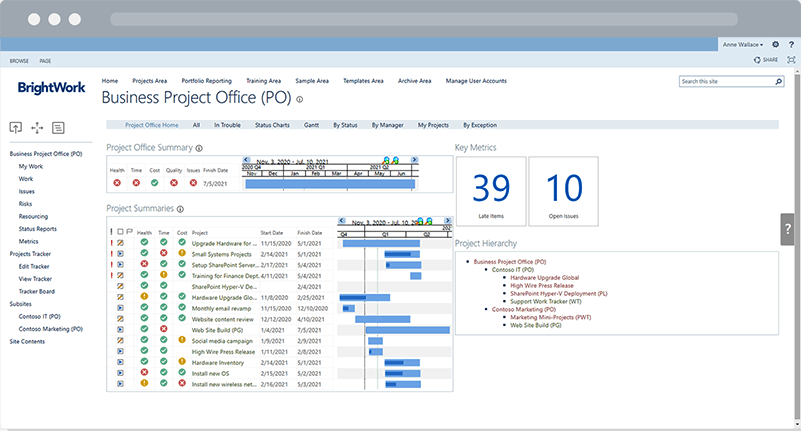Open the Hardware Upgrade Global hierarchy link
Image resolution: width=801 pixels, height=431 pixels.
[x=544, y=277]
